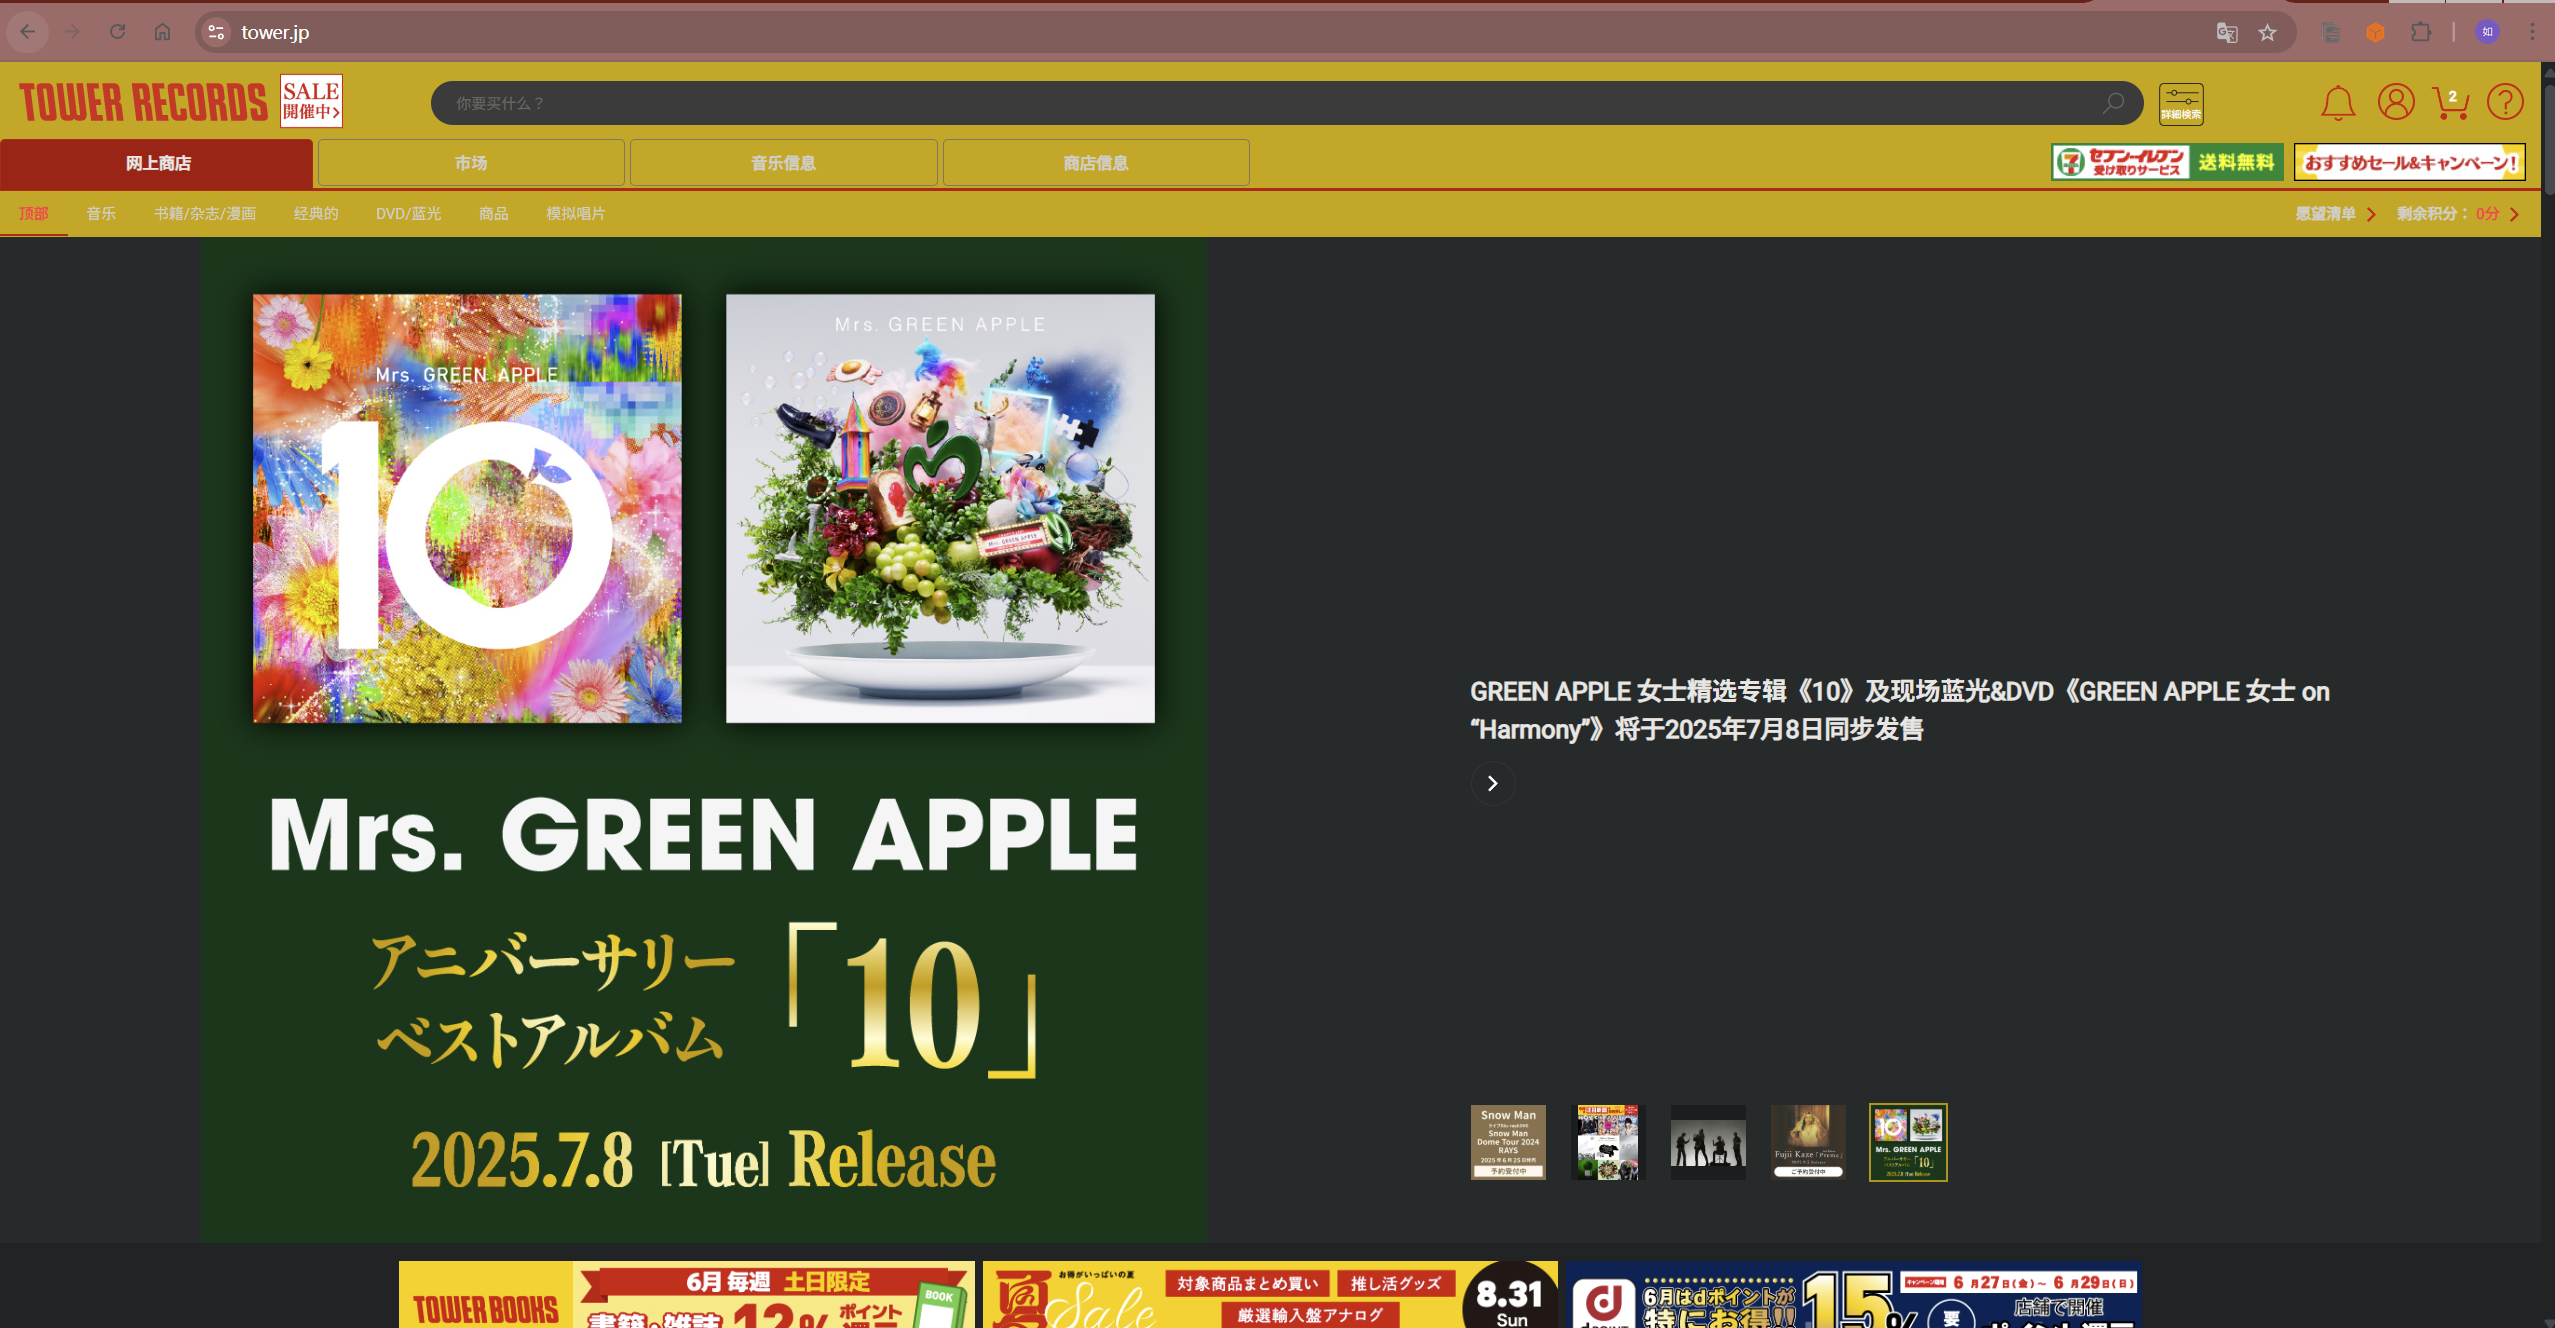Image resolution: width=2555 pixels, height=1328 pixels.
Task: Open the browser home page icon
Action: tap(162, 32)
